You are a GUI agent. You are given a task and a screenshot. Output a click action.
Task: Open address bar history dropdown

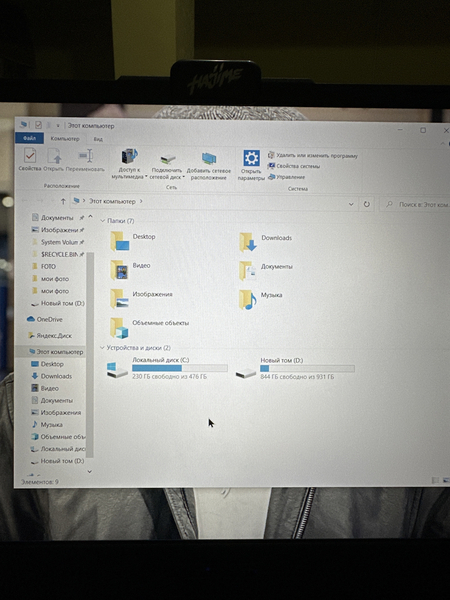[351, 204]
